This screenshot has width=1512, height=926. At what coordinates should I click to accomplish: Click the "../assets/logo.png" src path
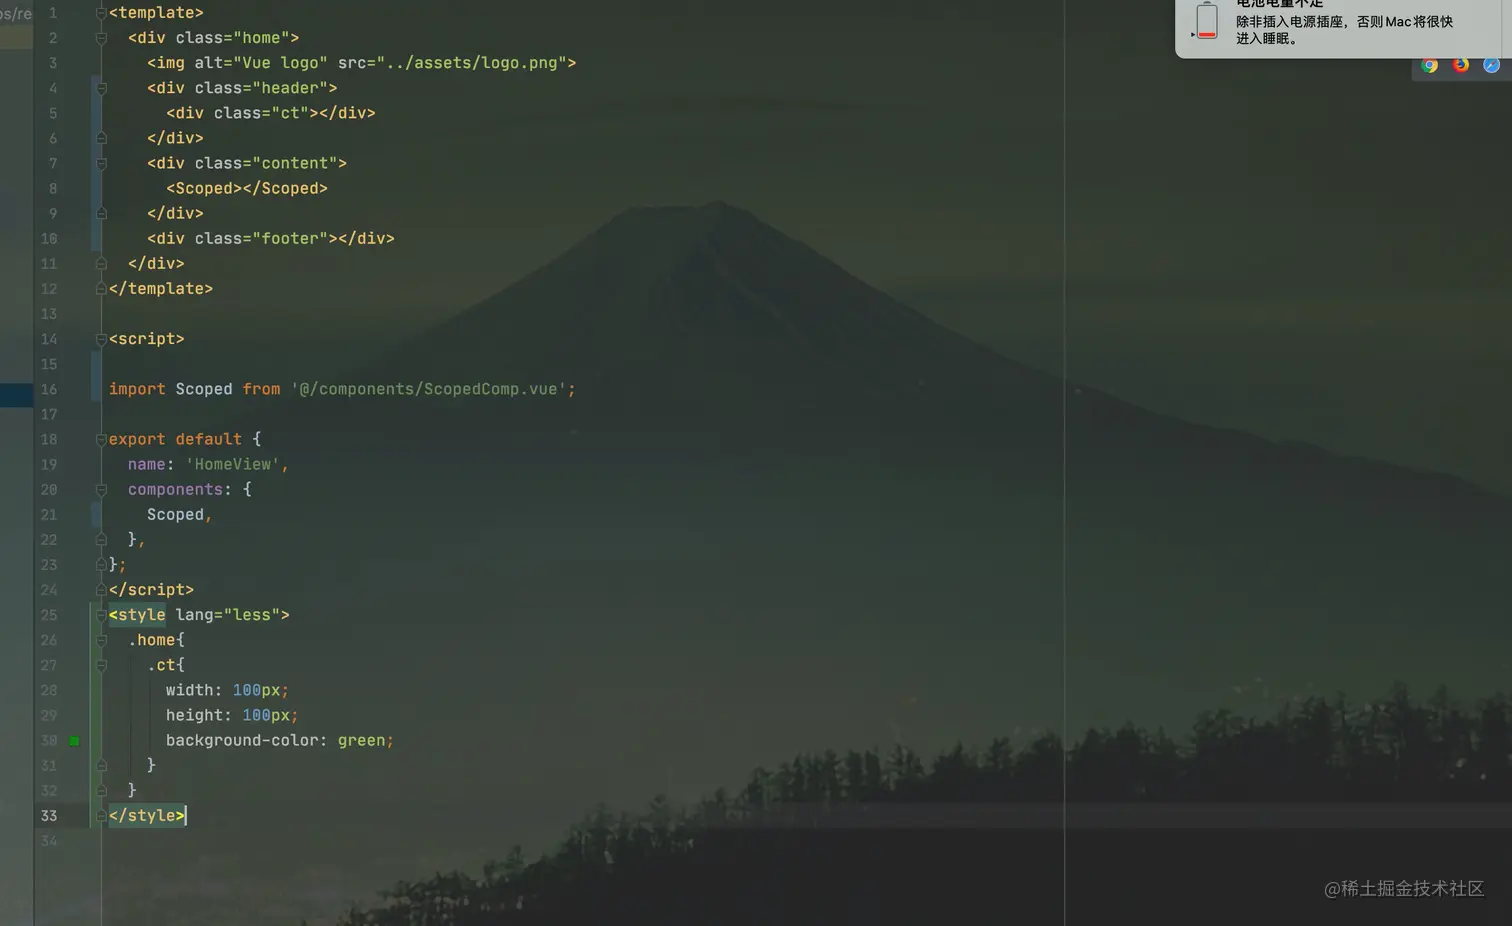tap(472, 63)
